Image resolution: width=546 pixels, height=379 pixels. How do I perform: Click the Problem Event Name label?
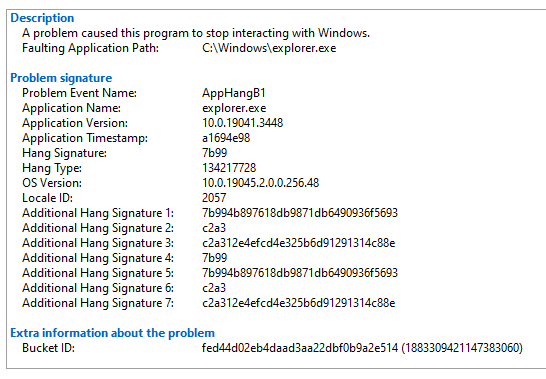pos(79,93)
